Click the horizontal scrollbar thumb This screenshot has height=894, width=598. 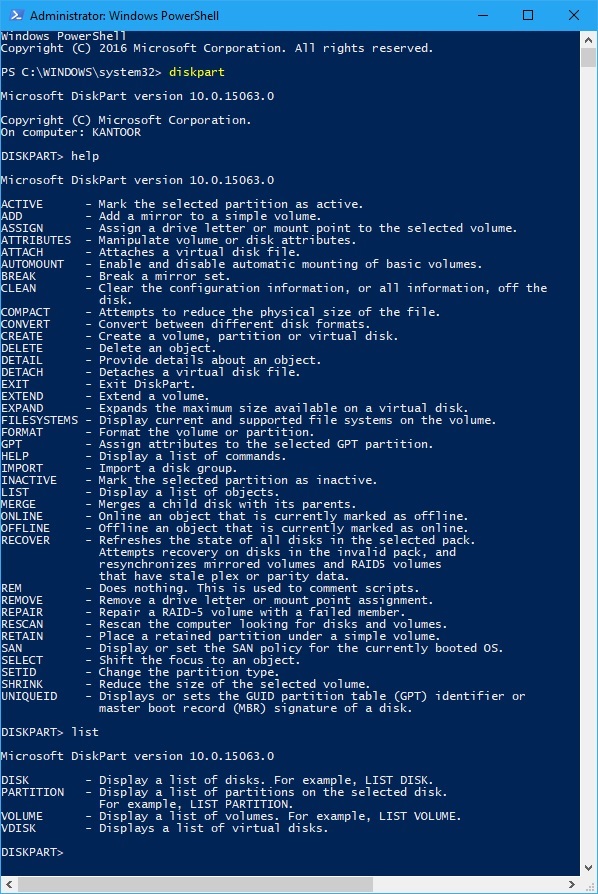pos(196,884)
